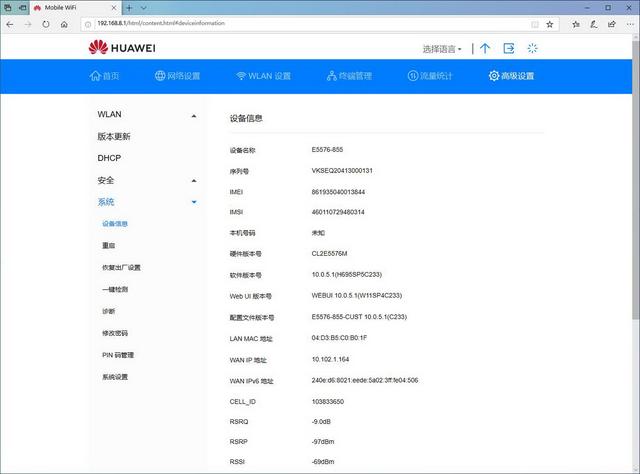Click the browser Back arrow

(x=10, y=24)
